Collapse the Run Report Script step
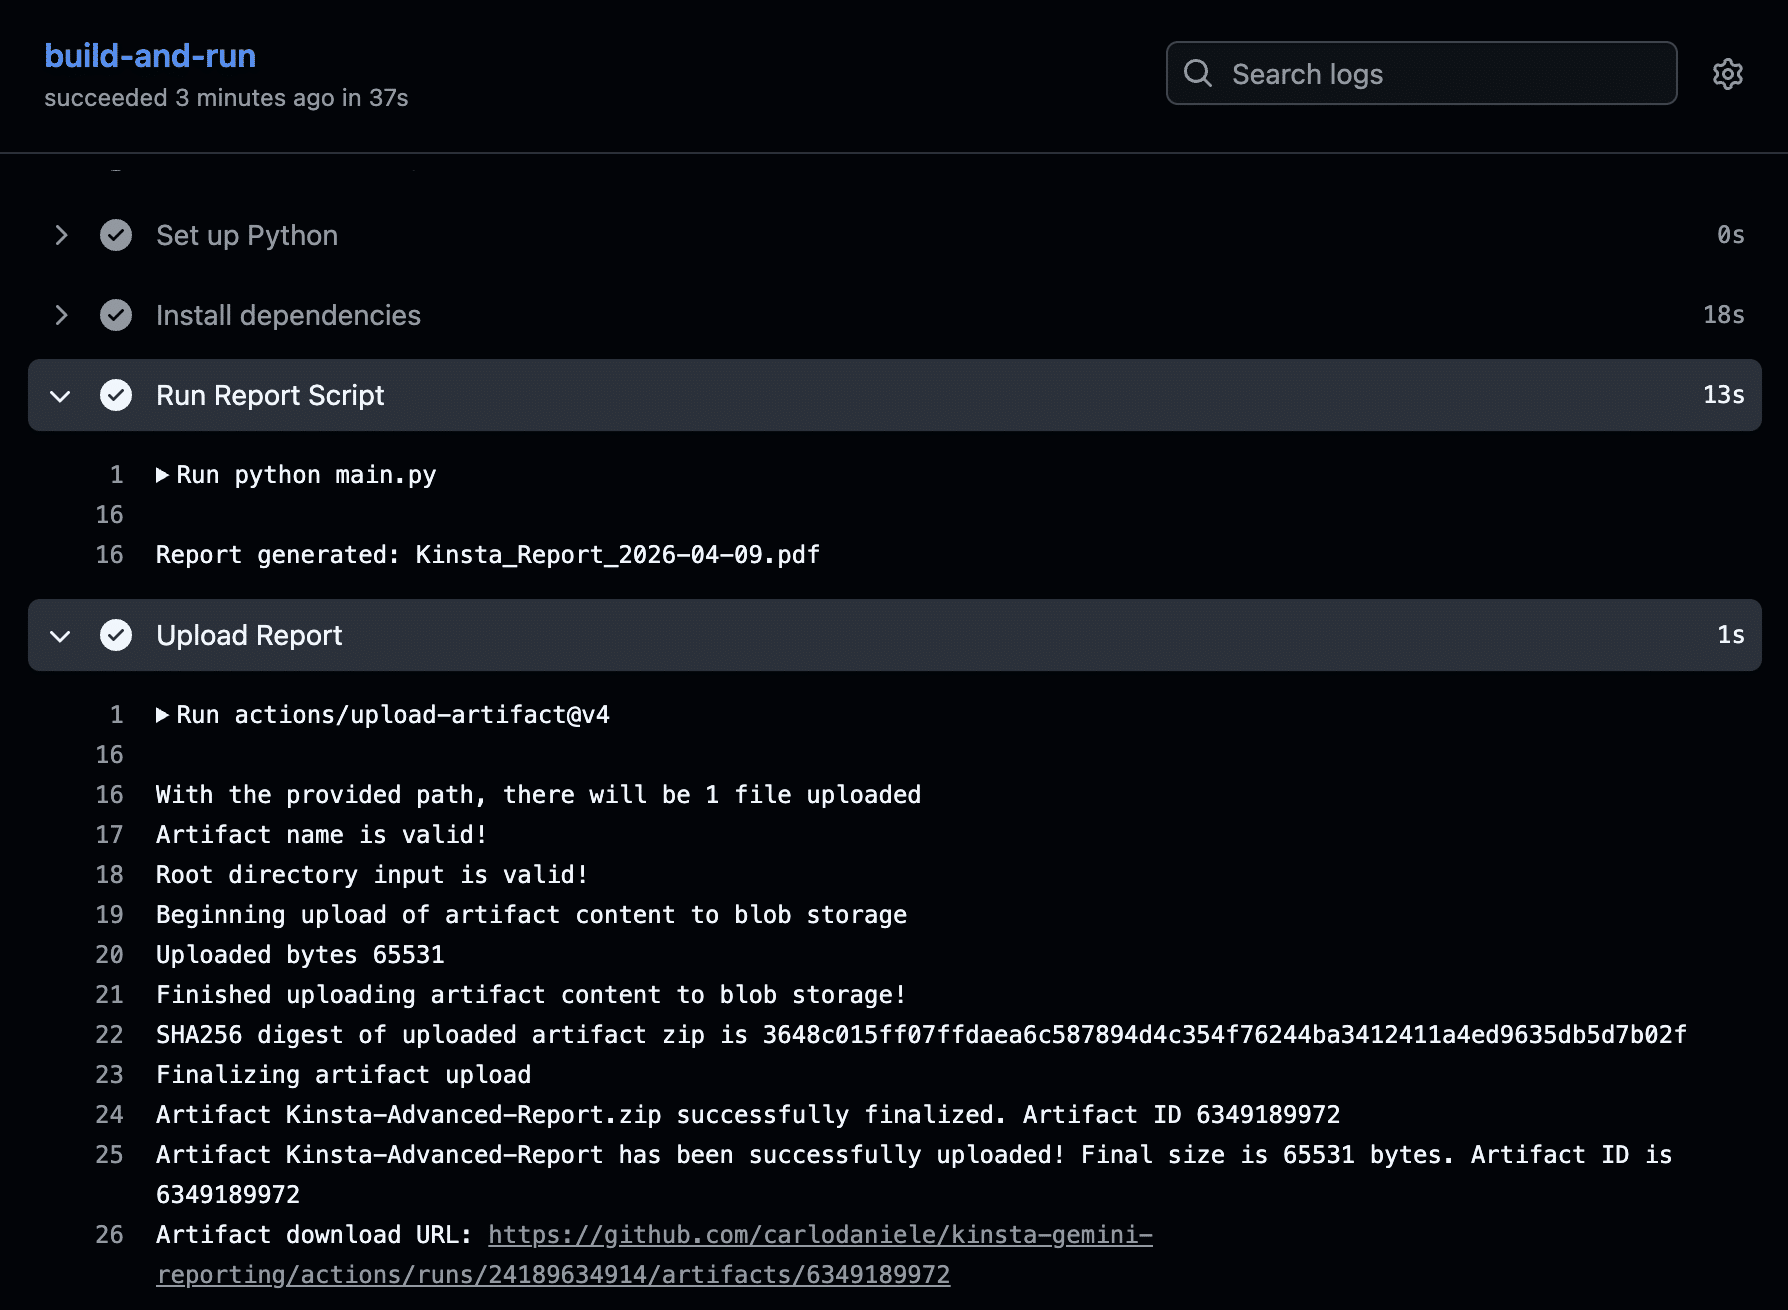Screen dimensions: 1788x1310 tap(60, 396)
